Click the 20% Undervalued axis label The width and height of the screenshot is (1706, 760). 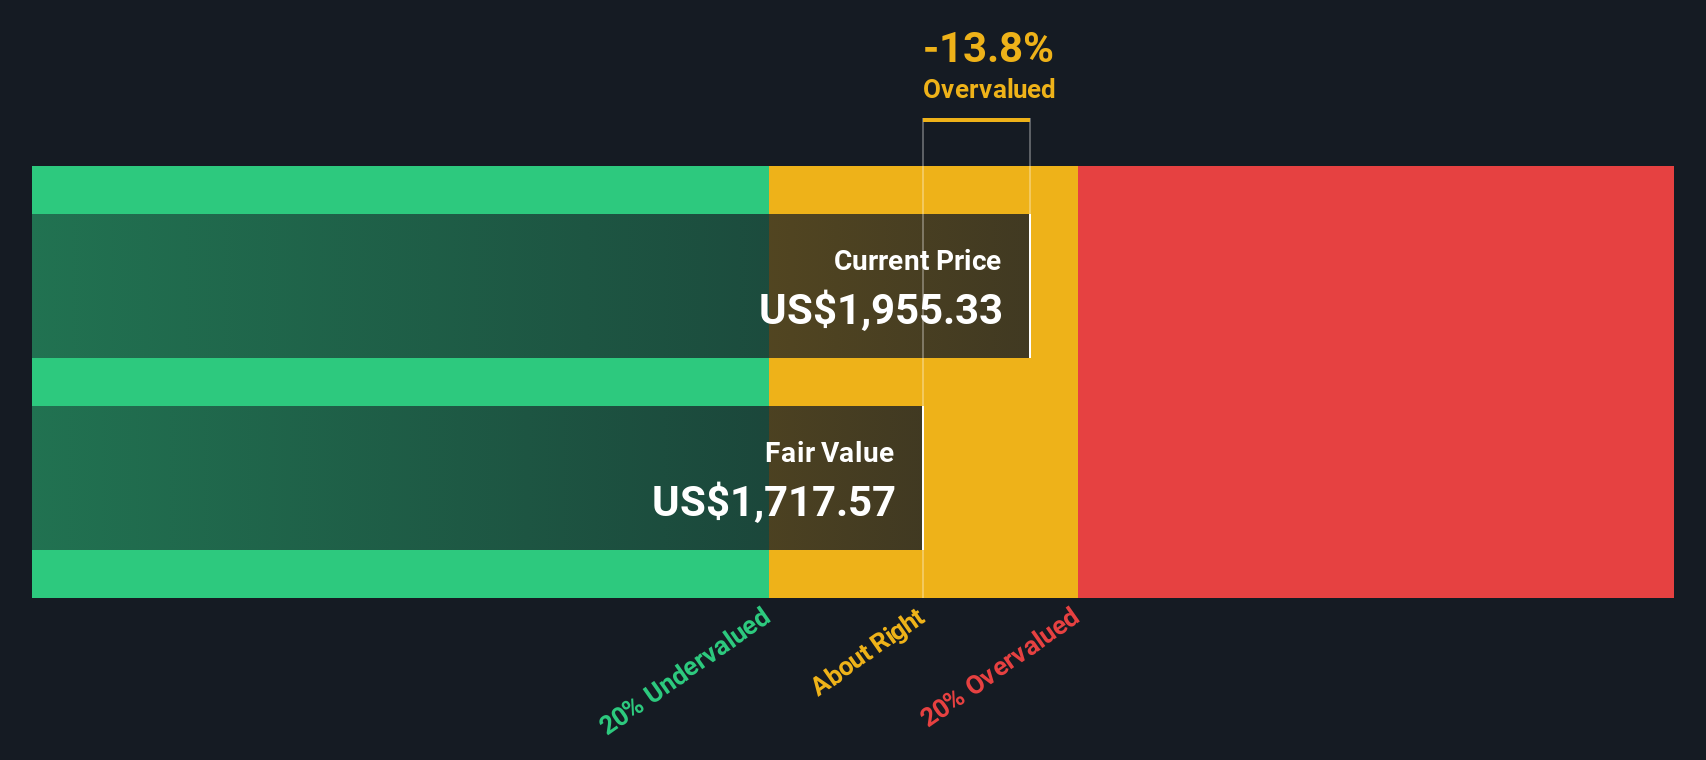tap(685, 669)
